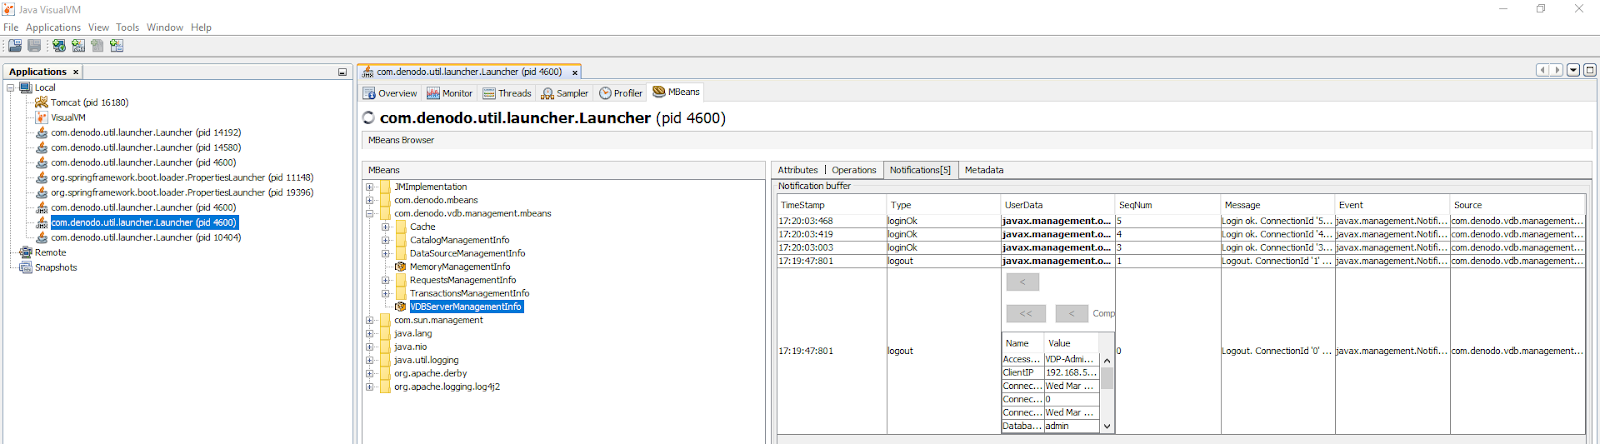The width and height of the screenshot is (1600, 444).
Task: Click the Message column header
Action: pos(1277,205)
